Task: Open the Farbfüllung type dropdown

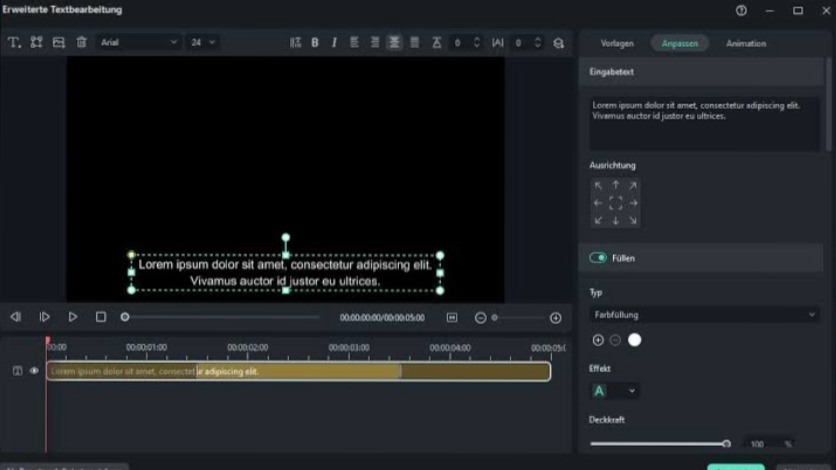Action: pyautogui.click(x=704, y=315)
